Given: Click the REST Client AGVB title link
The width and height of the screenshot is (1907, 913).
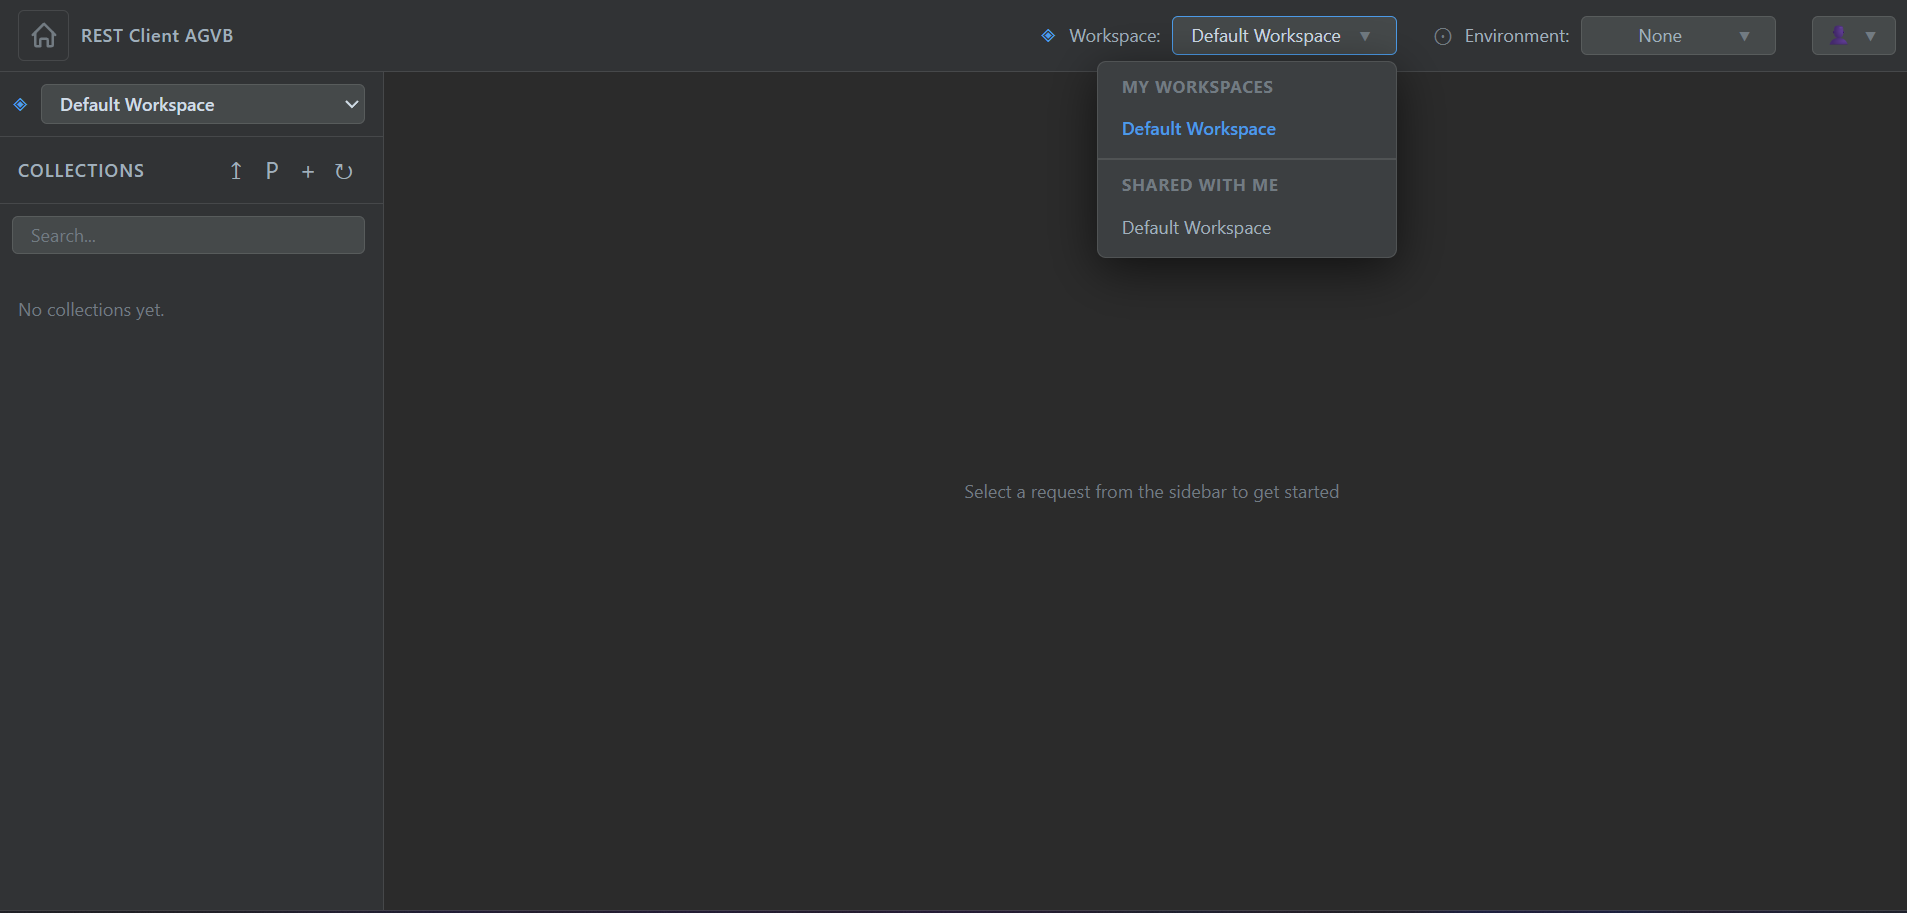Looking at the screenshot, I should (157, 35).
